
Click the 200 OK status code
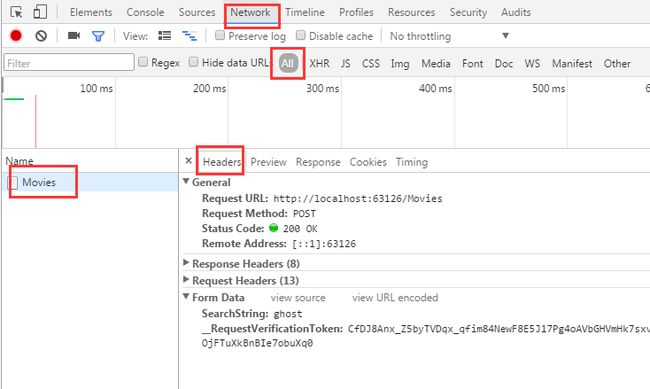(300, 229)
